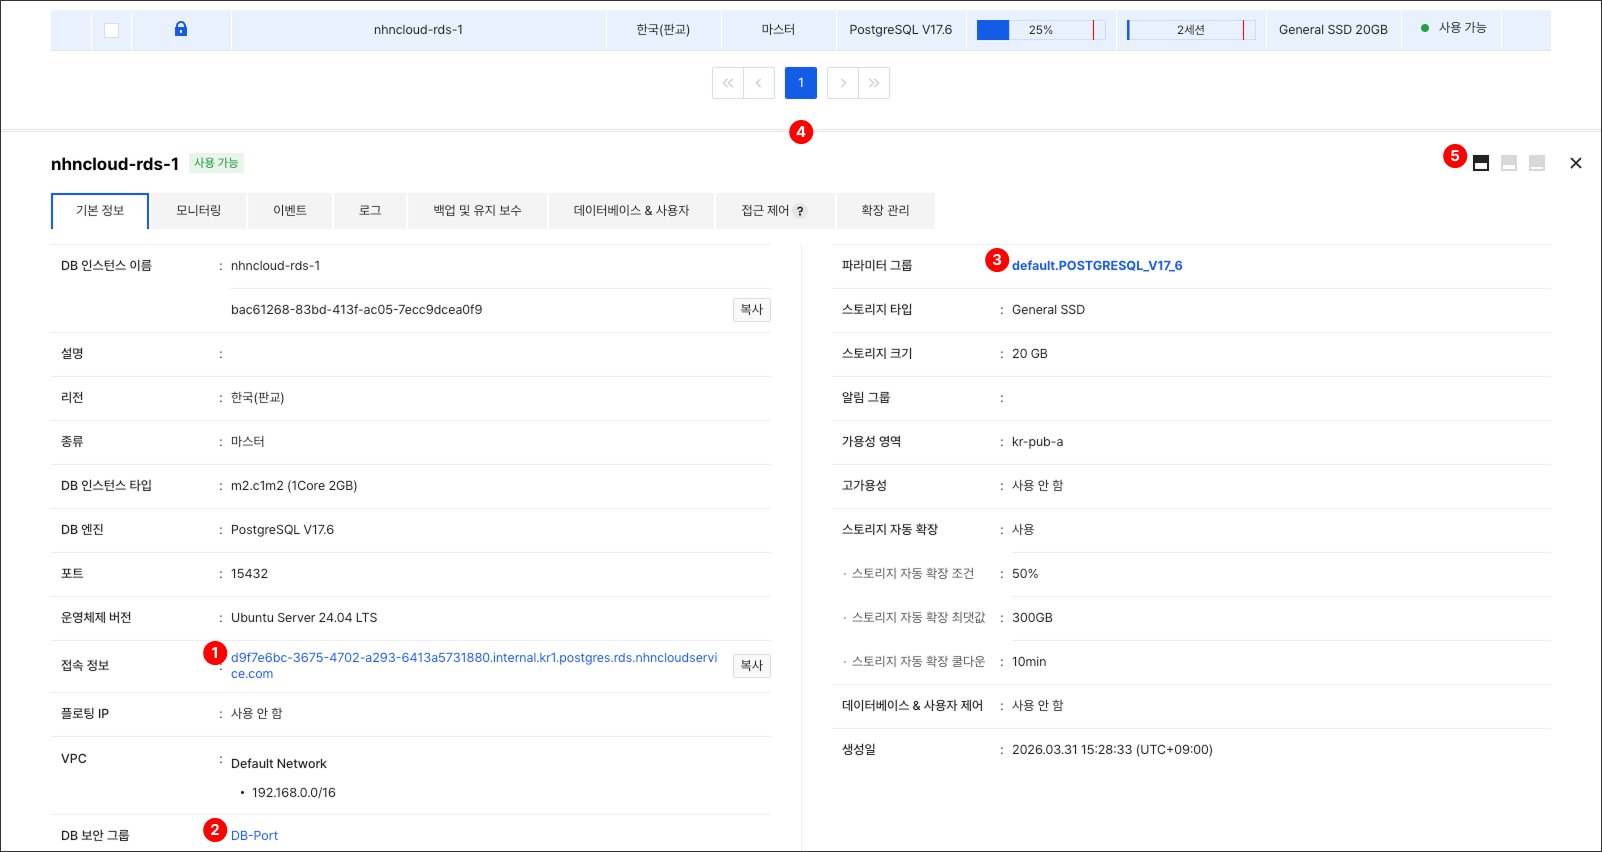
Task: Click the 마스터 type cell in table row
Action: click(x=778, y=30)
